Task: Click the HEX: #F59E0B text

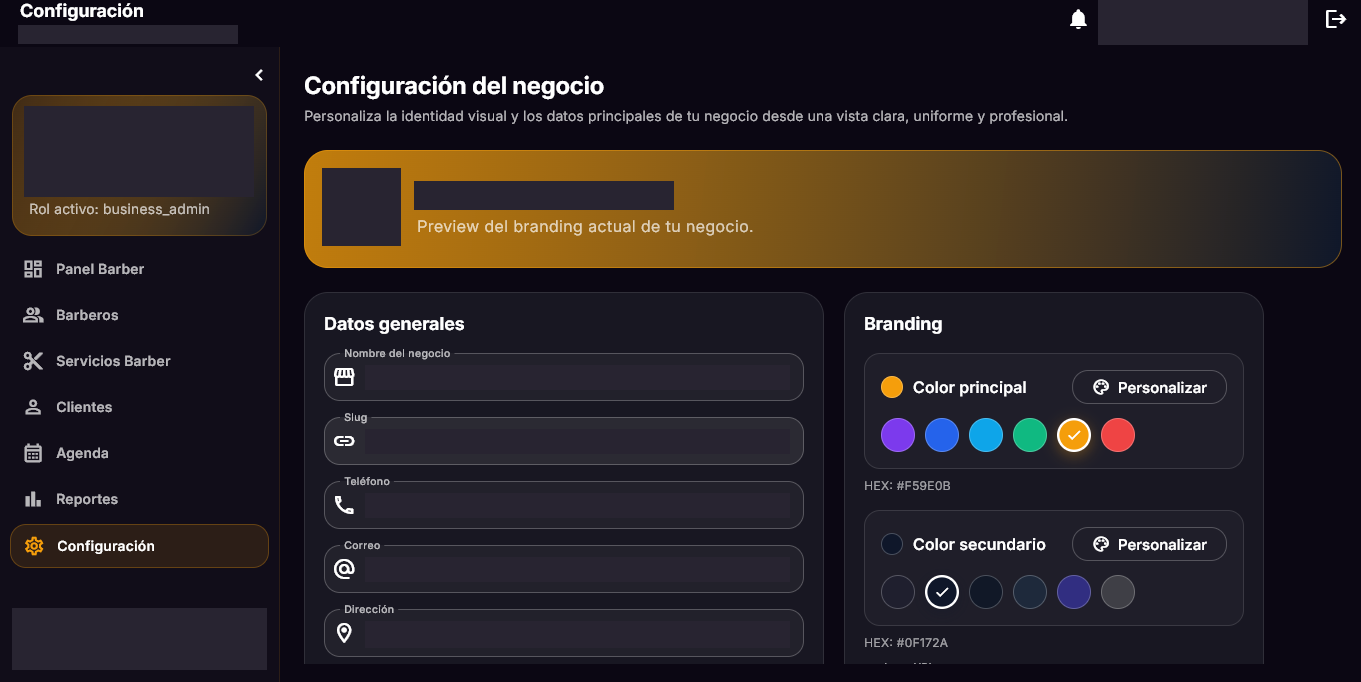Action: point(907,486)
